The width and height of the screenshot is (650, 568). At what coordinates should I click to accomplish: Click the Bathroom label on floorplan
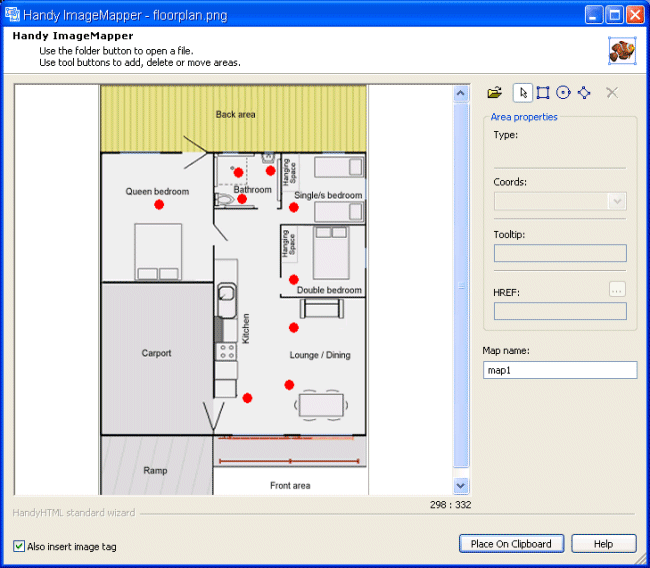pos(252,189)
